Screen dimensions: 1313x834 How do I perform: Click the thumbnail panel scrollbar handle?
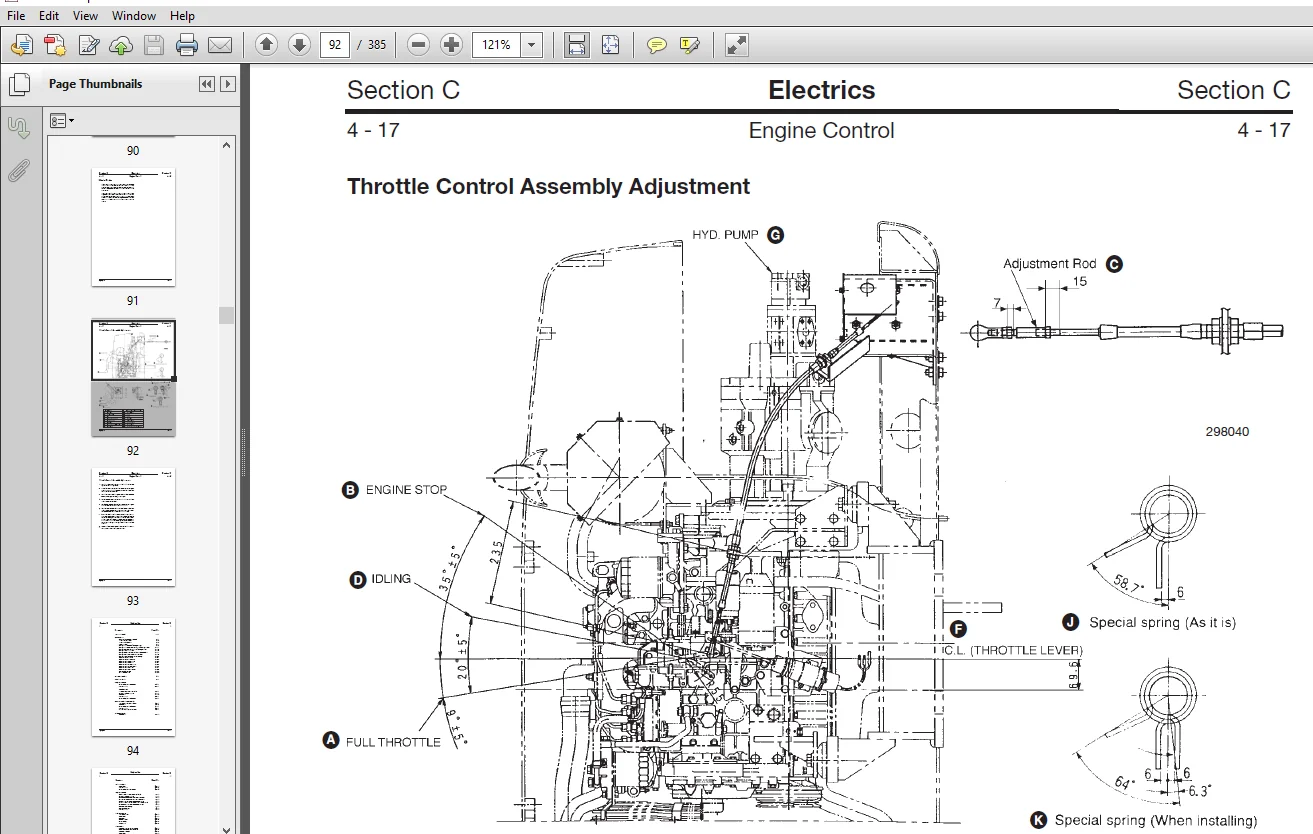coord(227,315)
